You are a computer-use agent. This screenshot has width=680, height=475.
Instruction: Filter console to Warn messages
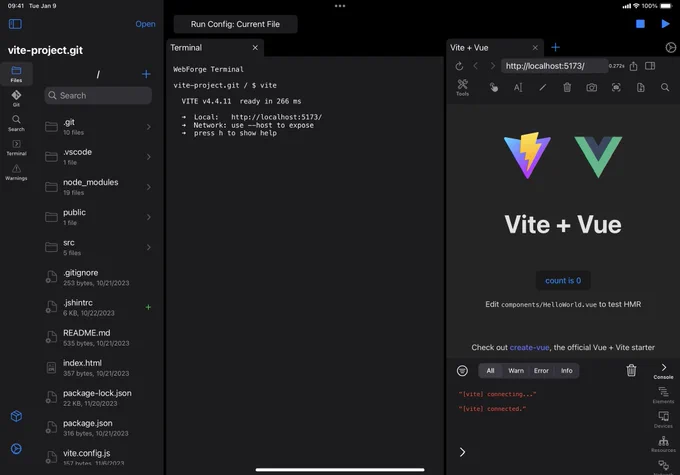(516, 370)
